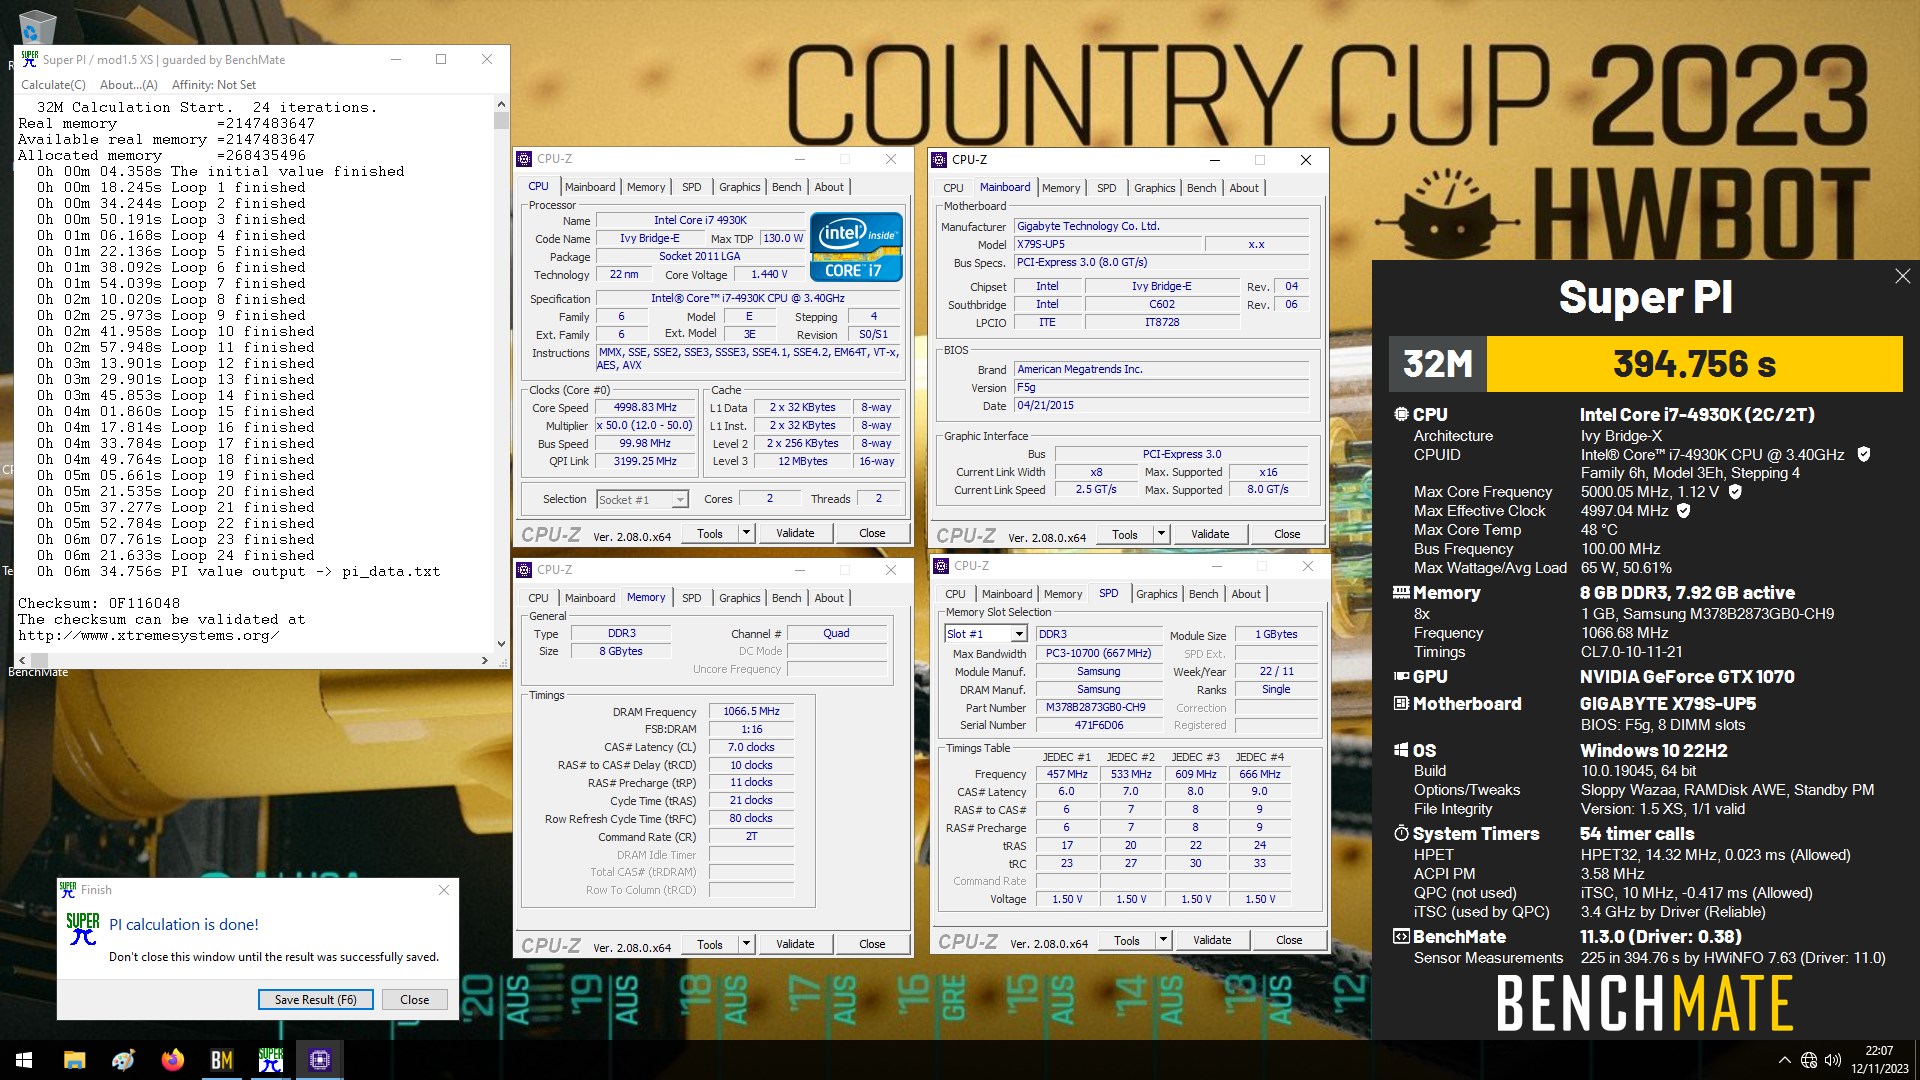Open BenchMate taskbar icon
Screen dimensions: 1920x1080
[x=222, y=1060]
